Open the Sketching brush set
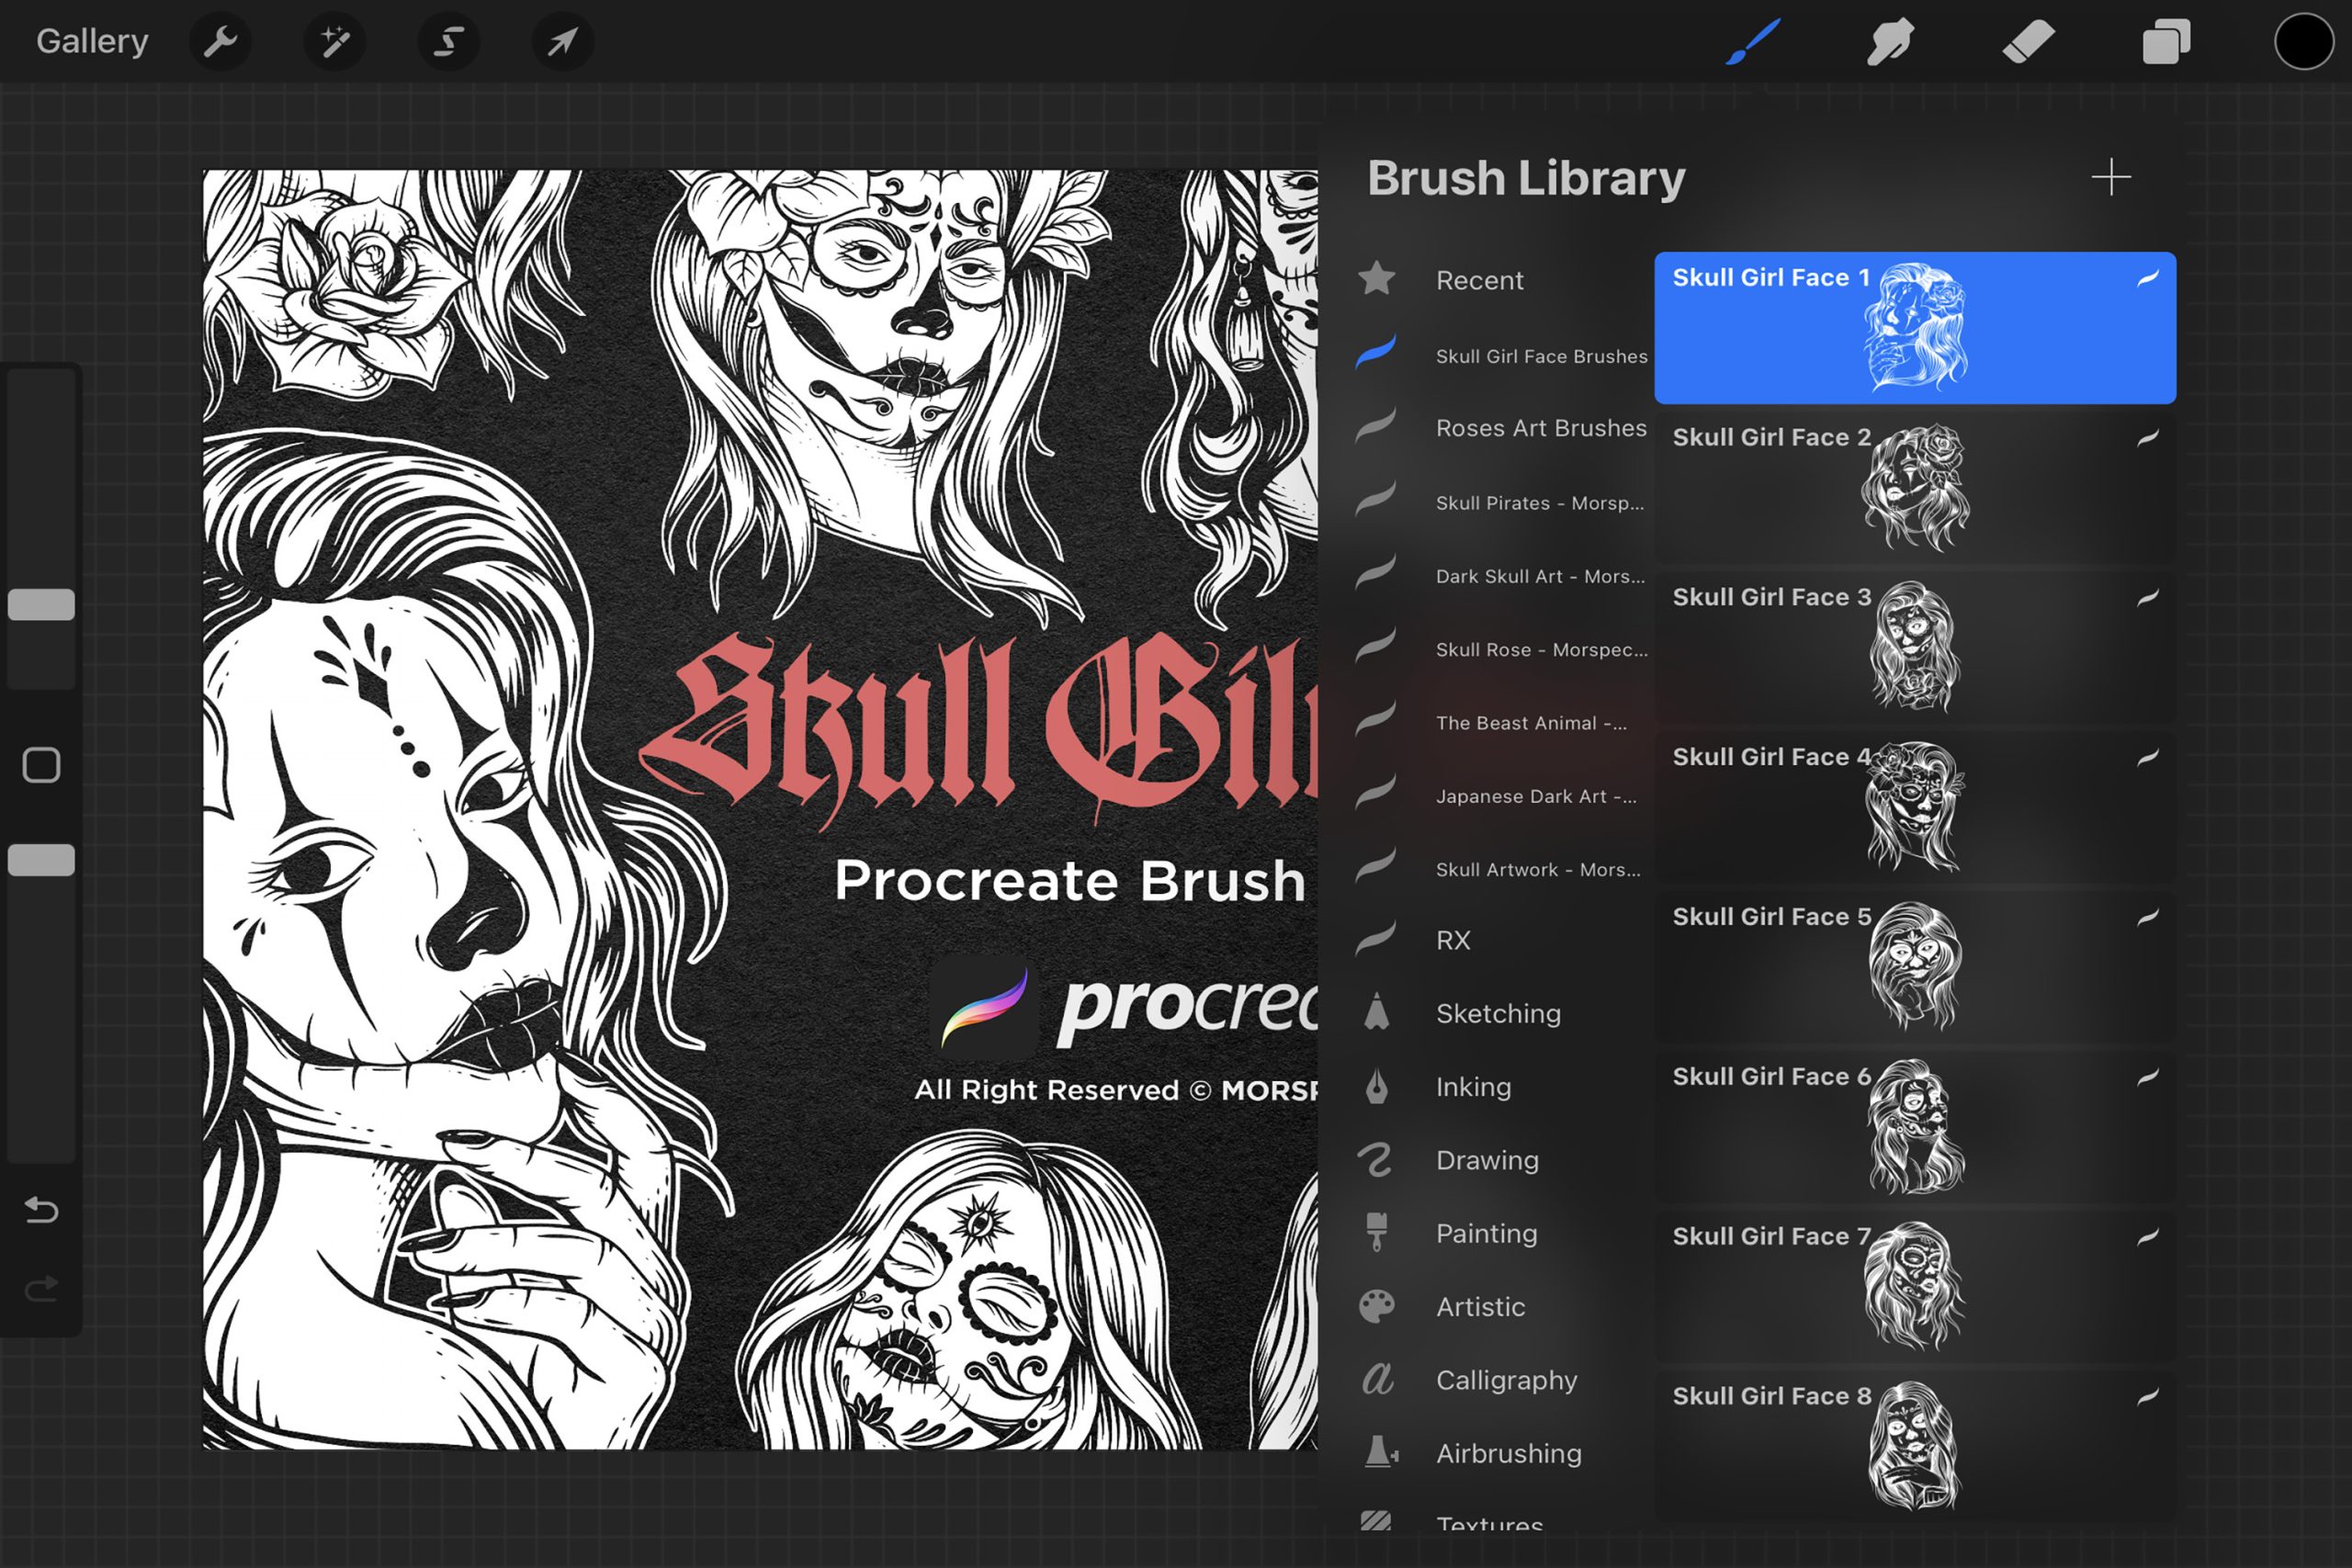The image size is (2352, 1568). tap(1502, 1013)
